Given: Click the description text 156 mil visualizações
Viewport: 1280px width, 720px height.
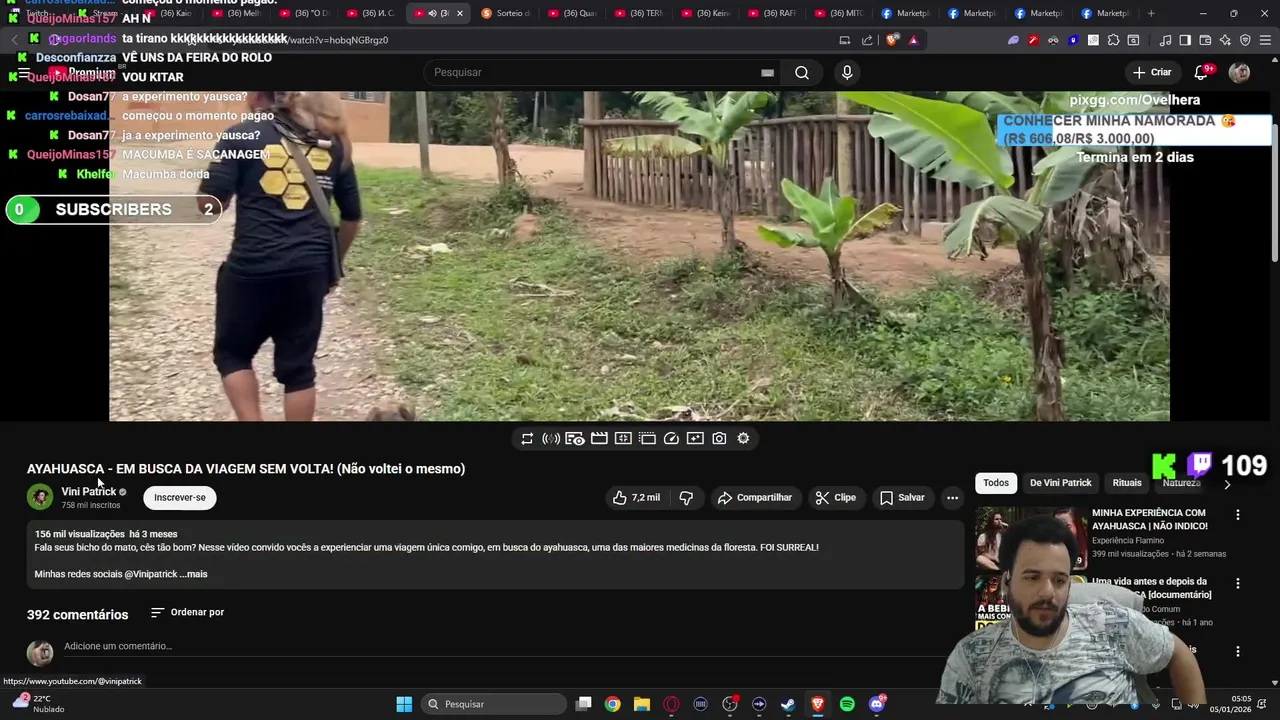Looking at the screenshot, I should click(x=80, y=534).
